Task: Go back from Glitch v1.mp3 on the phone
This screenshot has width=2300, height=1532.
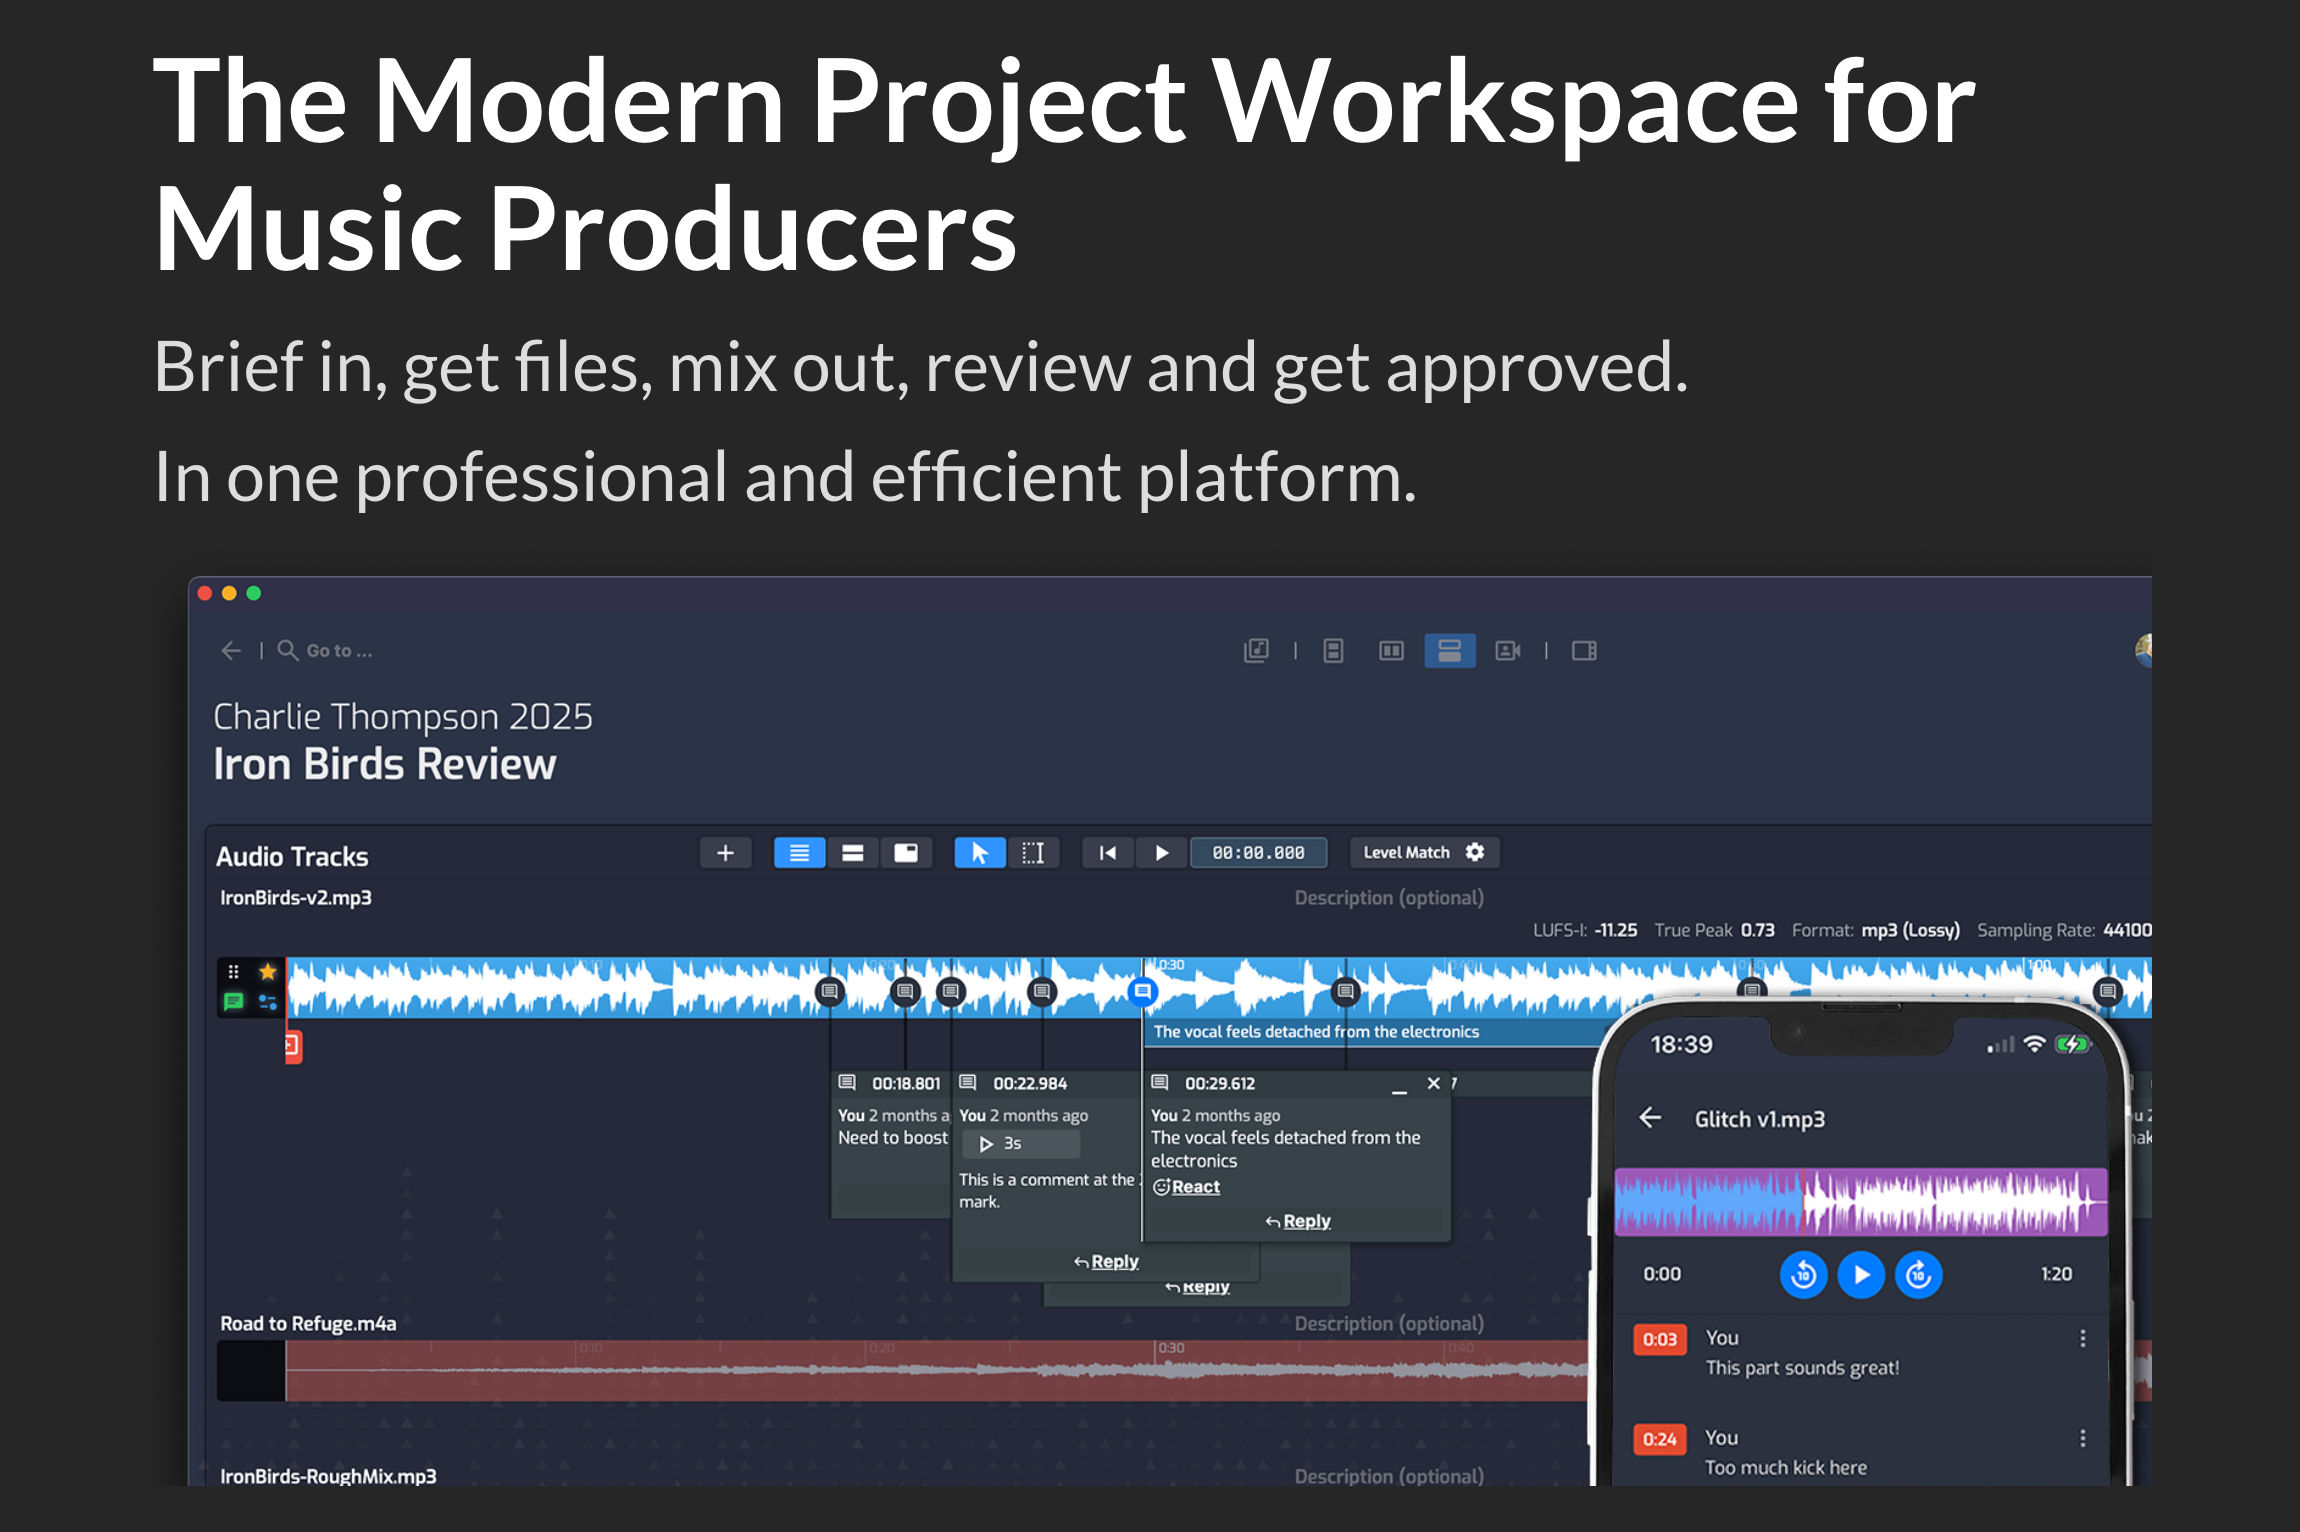Action: point(1650,1118)
